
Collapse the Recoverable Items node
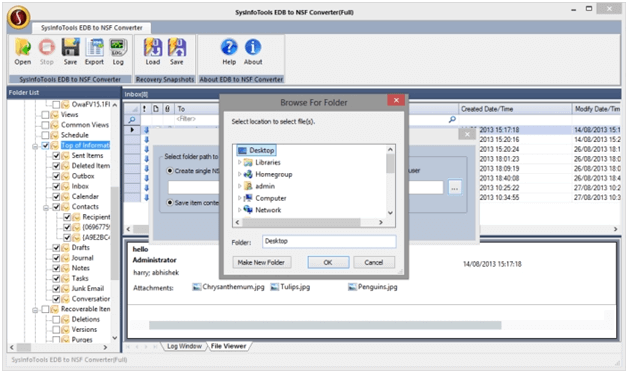(35, 309)
